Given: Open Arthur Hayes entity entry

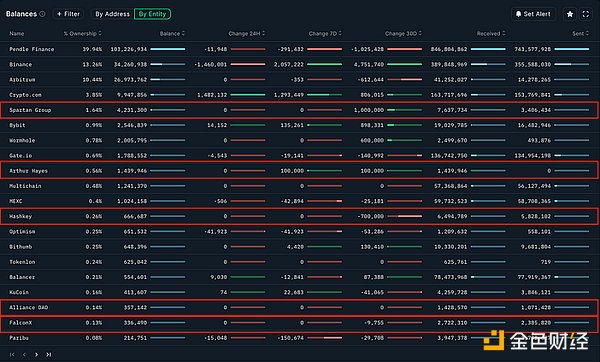Looking at the screenshot, I should tap(299, 171).
